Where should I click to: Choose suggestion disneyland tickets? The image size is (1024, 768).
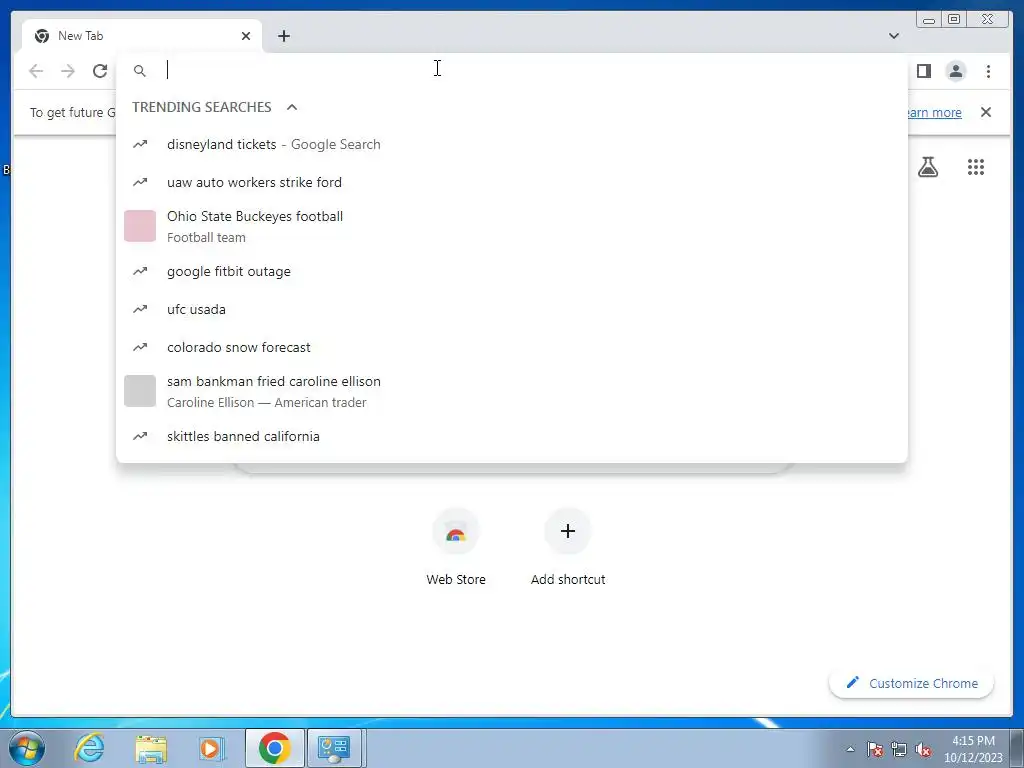pos(511,144)
